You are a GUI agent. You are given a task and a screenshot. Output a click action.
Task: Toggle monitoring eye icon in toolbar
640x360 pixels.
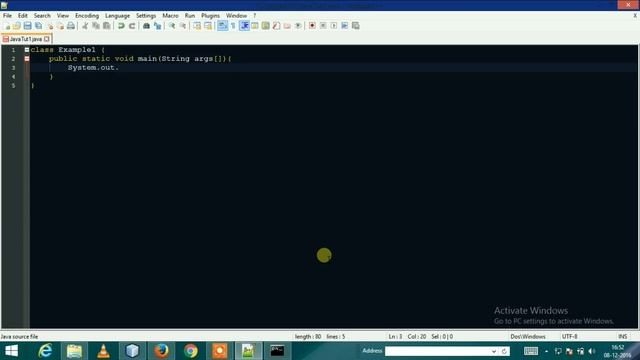298,26
